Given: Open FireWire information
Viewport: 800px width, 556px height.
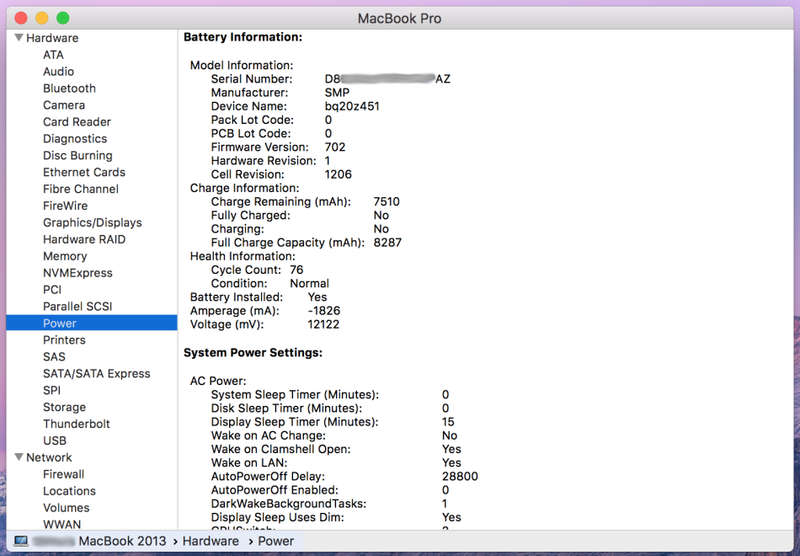Looking at the screenshot, I should (65, 206).
